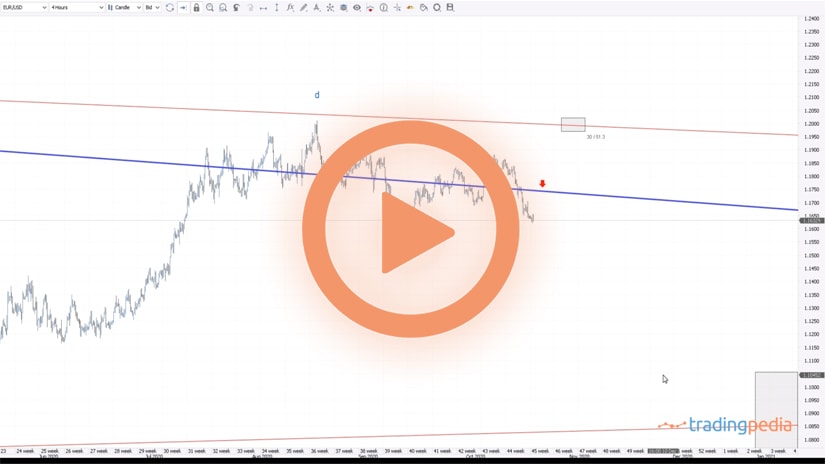825x464 pixels.
Task: Select the blue 'd' wave label
Action: point(317,95)
